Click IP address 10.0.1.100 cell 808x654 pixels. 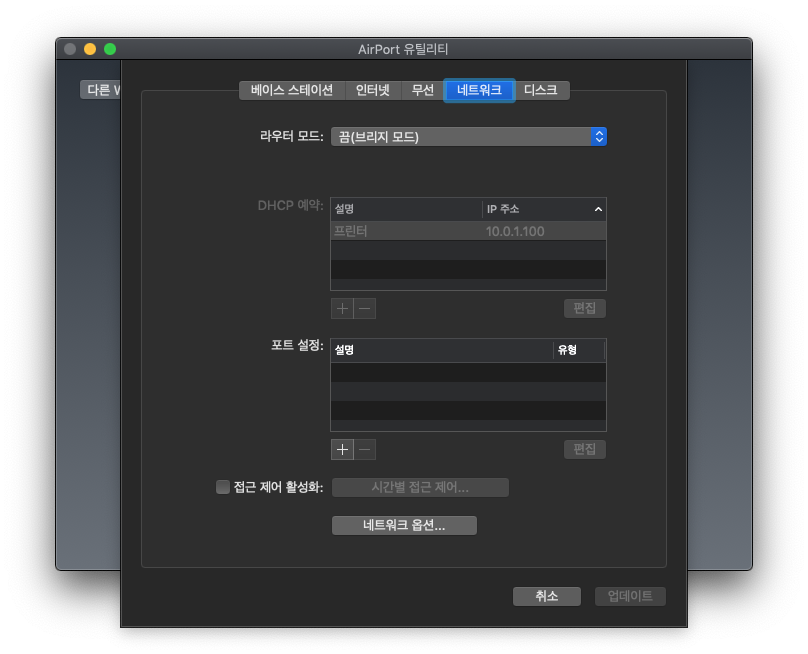coord(515,231)
